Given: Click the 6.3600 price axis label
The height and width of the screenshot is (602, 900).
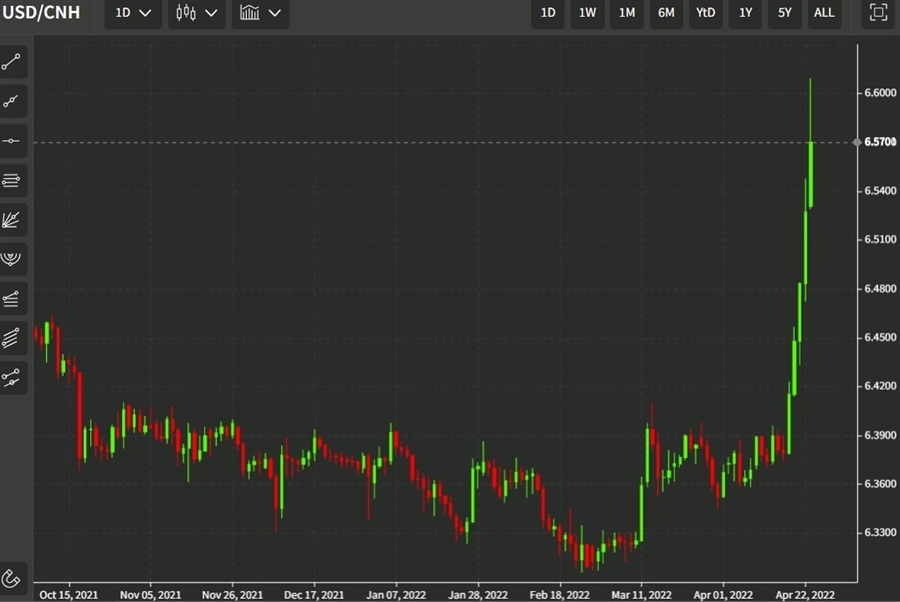Looking at the screenshot, I should tap(880, 484).
